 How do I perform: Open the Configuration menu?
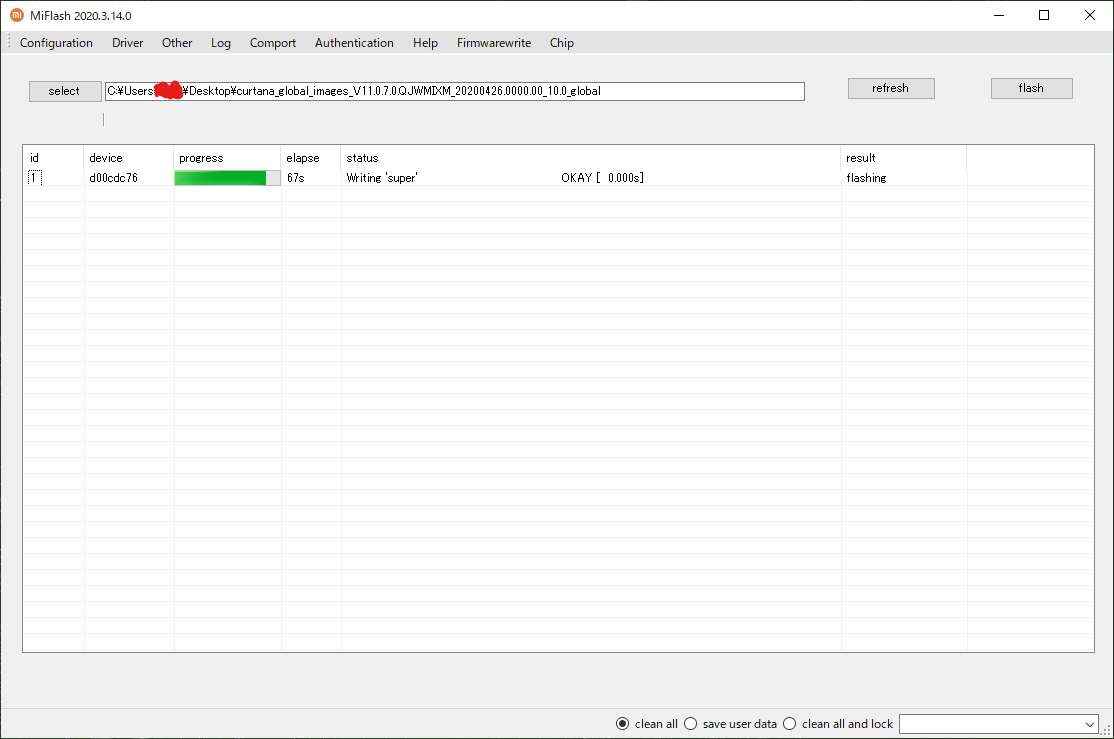(56, 43)
